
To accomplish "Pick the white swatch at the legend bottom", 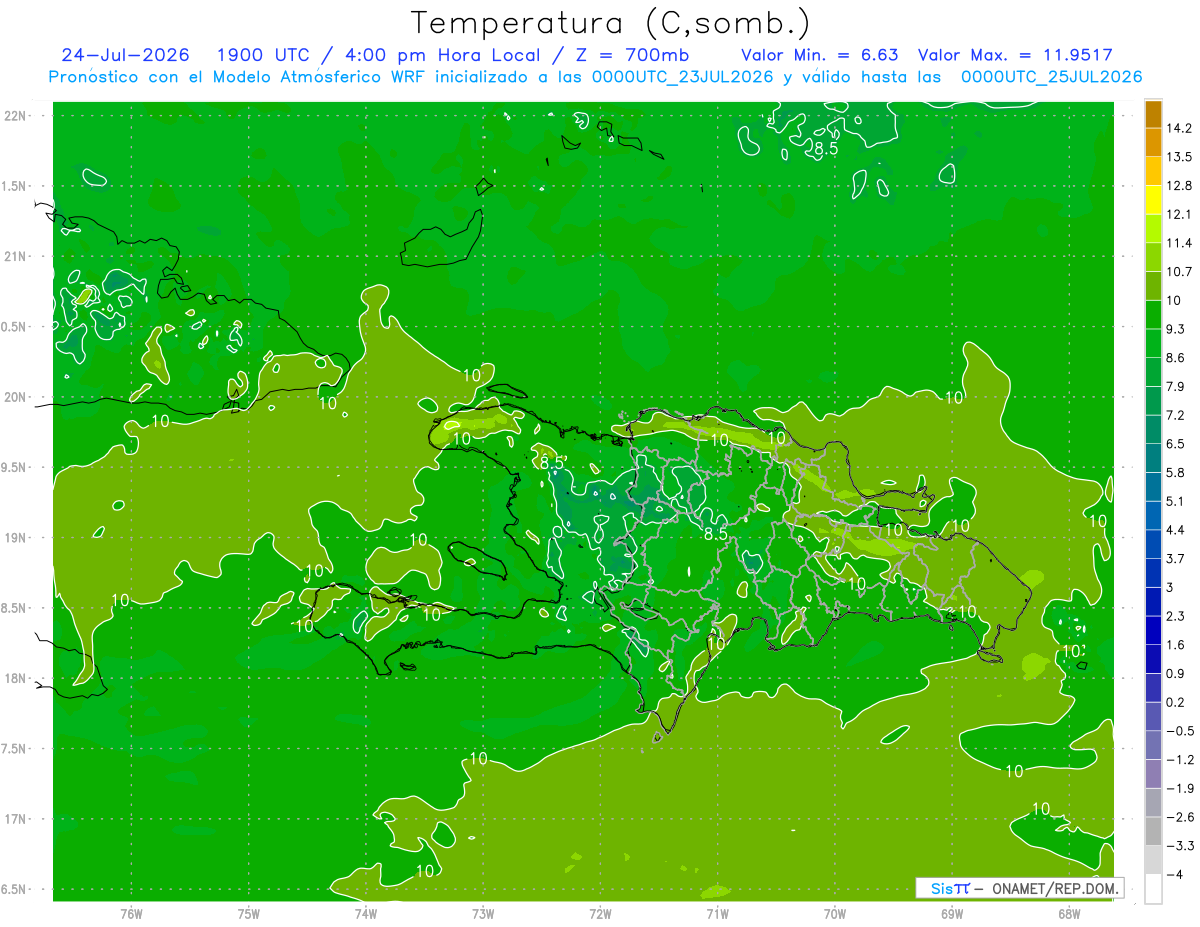I will click(x=1153, y=888).
